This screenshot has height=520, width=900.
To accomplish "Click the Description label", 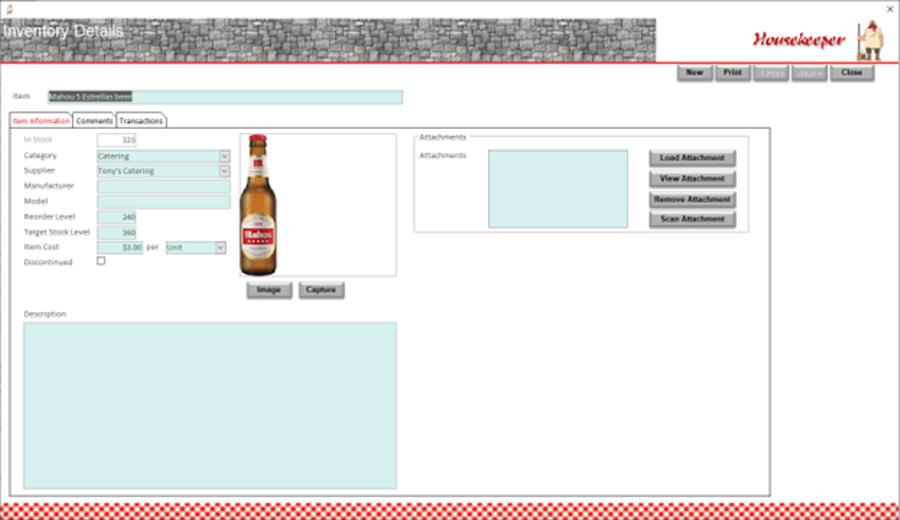I will pos(45,314).
